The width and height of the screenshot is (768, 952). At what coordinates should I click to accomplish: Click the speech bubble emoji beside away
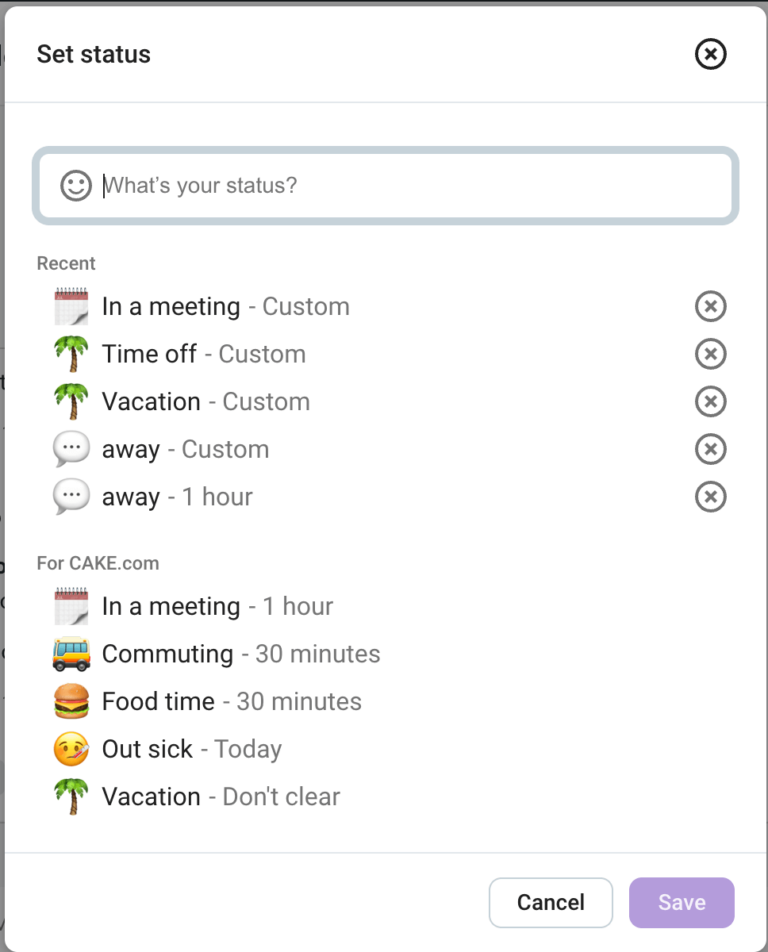tap(71, 449)
